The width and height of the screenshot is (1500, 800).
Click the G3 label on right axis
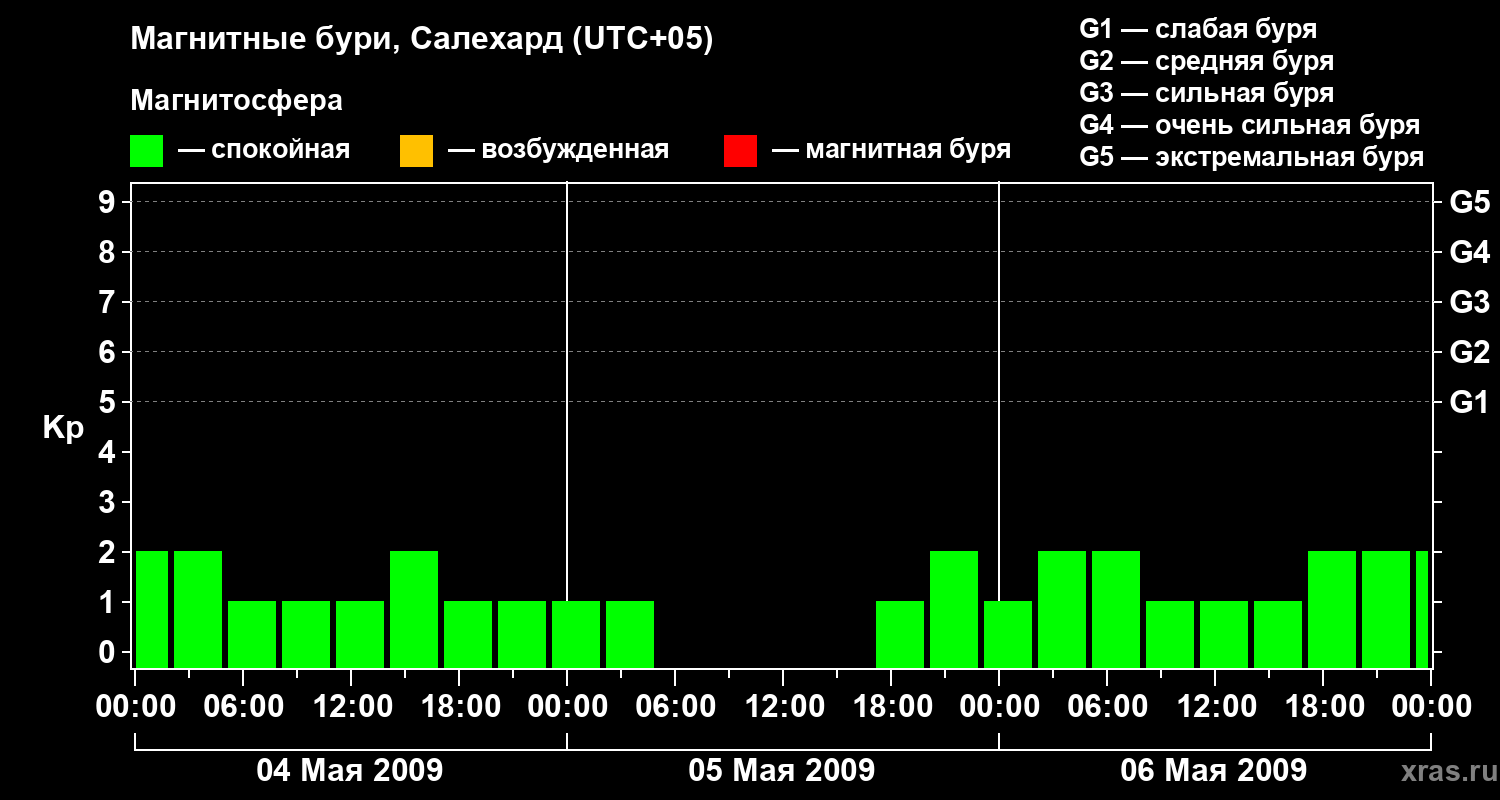coord(1470,302)
